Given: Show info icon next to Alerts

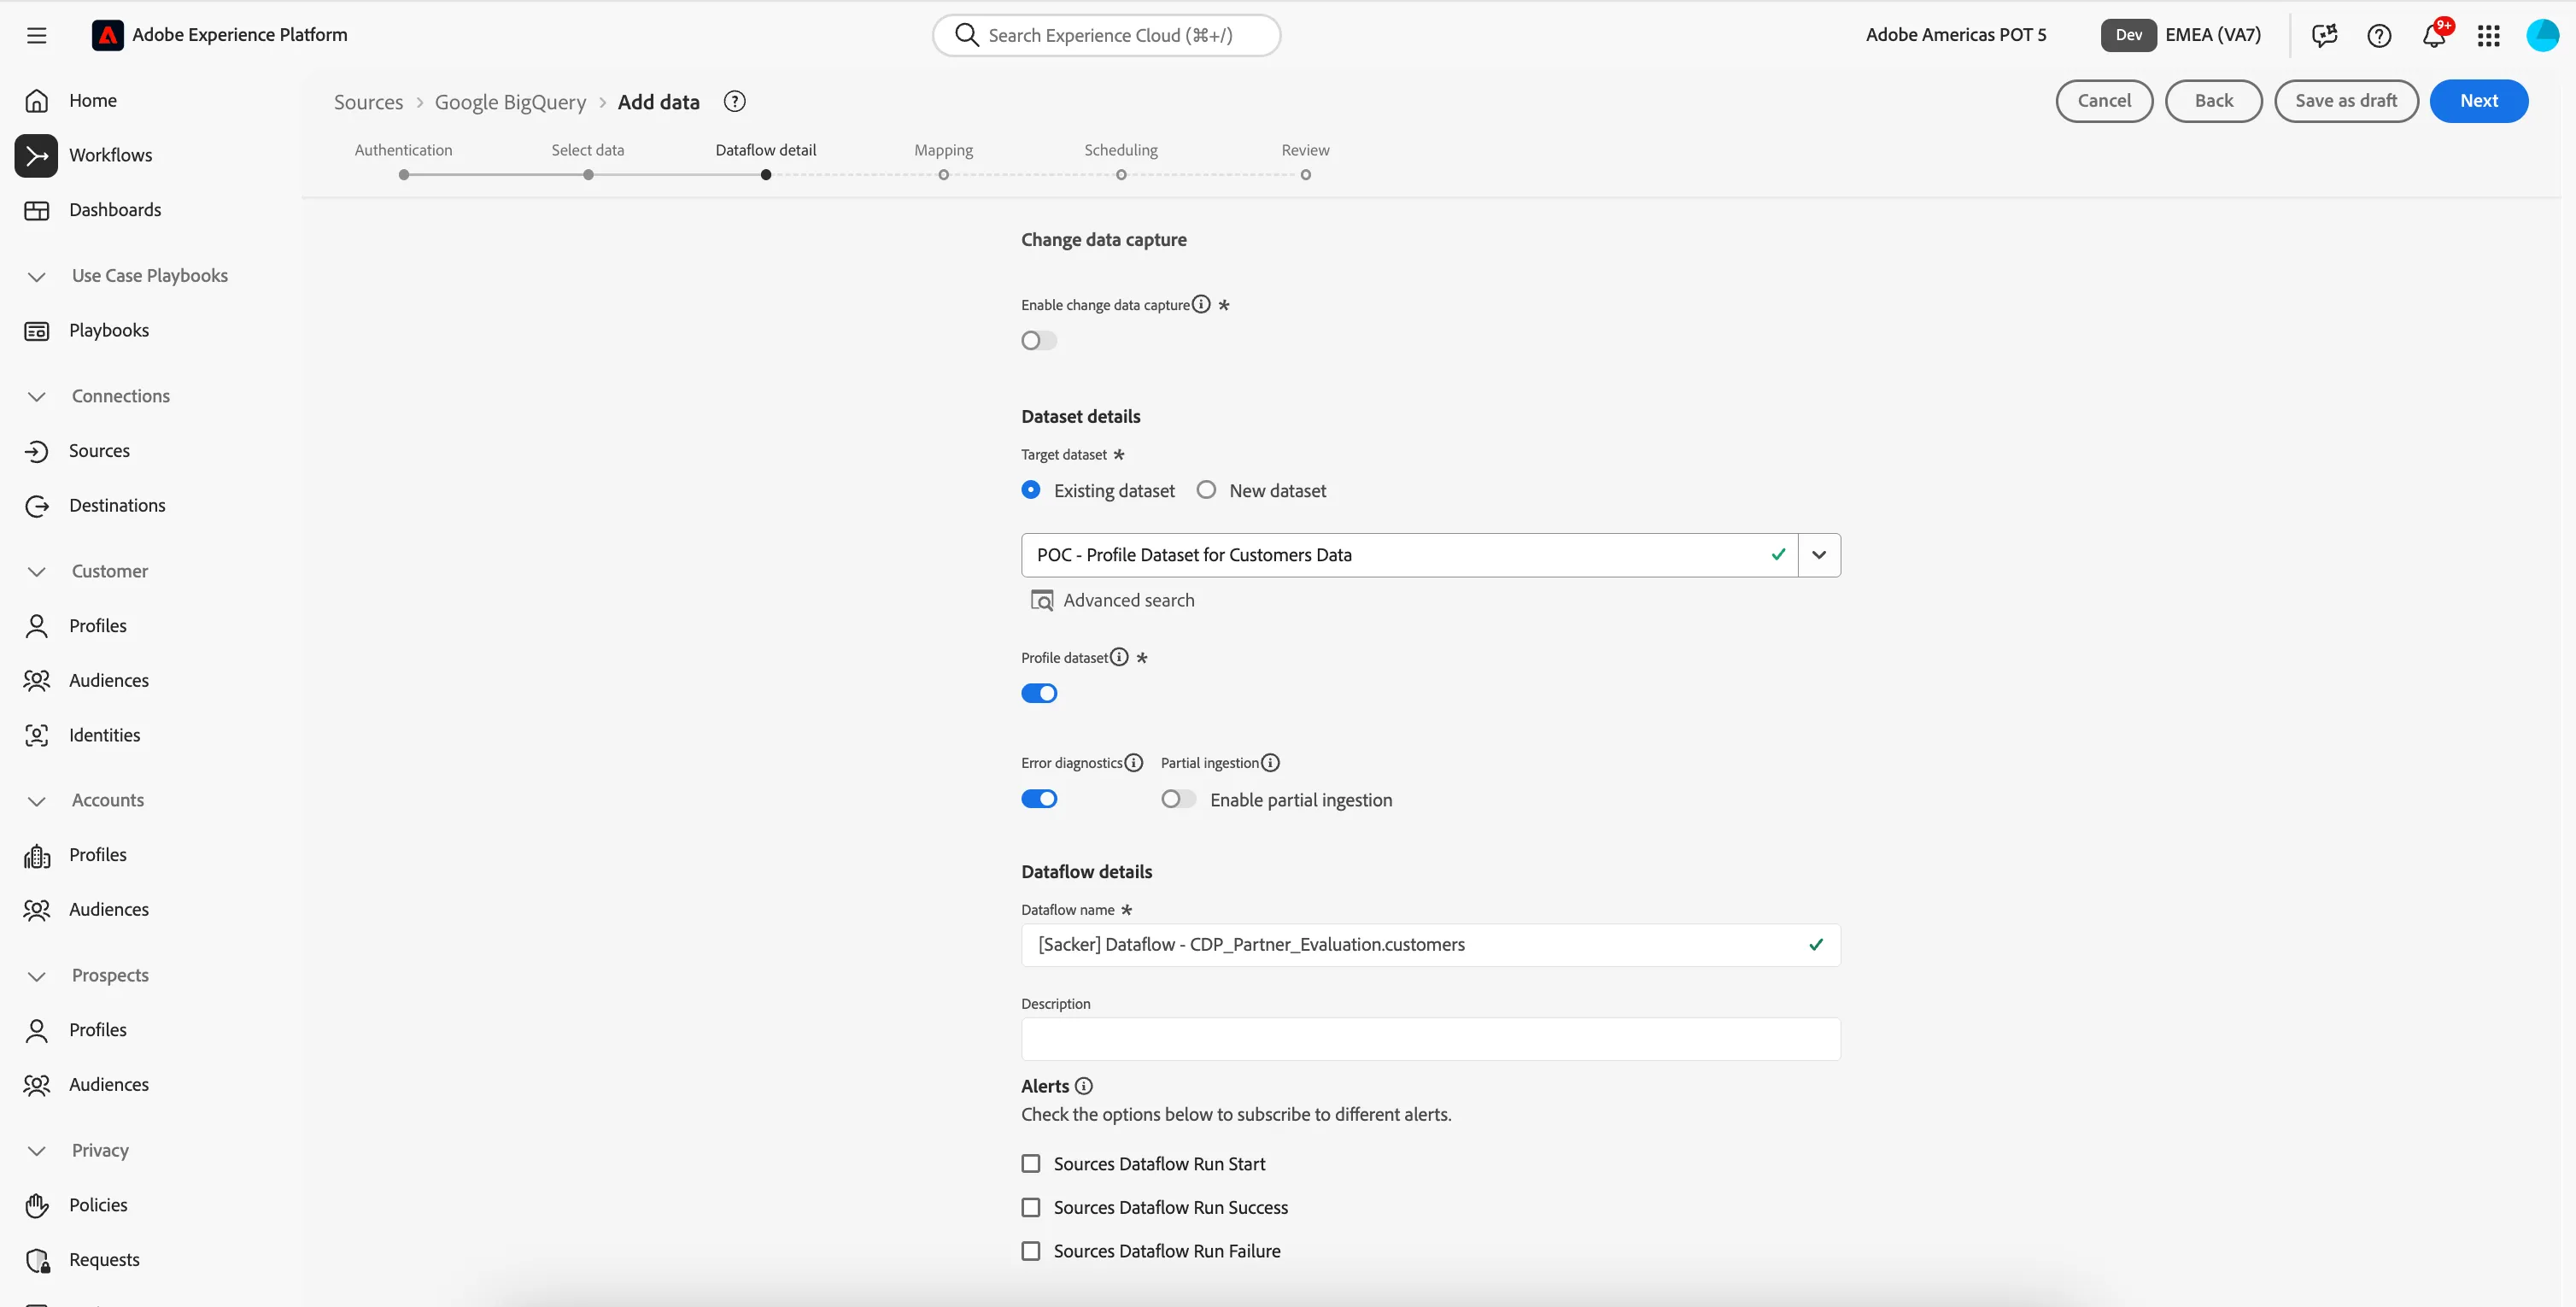Looking at the screenshot, I should [1084, 1085].
